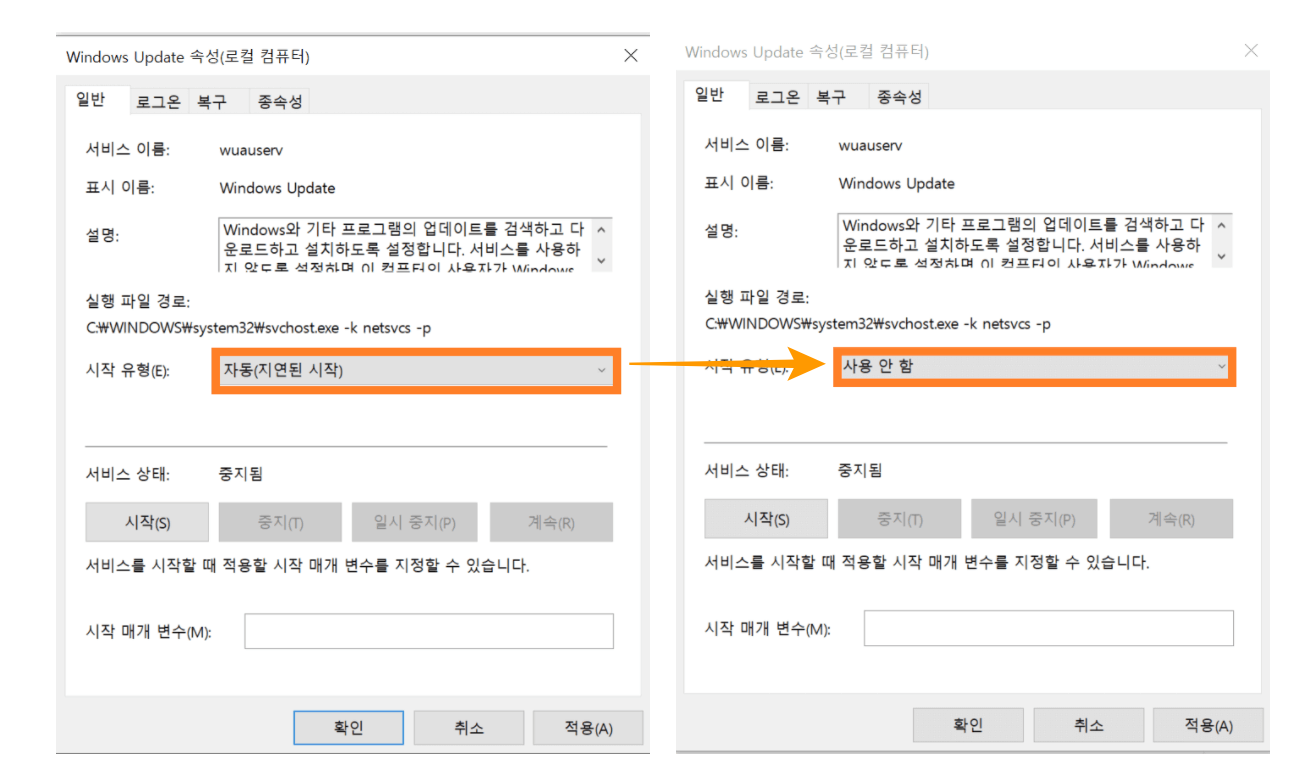Click 취소 in the left dialog

[468, 727]
